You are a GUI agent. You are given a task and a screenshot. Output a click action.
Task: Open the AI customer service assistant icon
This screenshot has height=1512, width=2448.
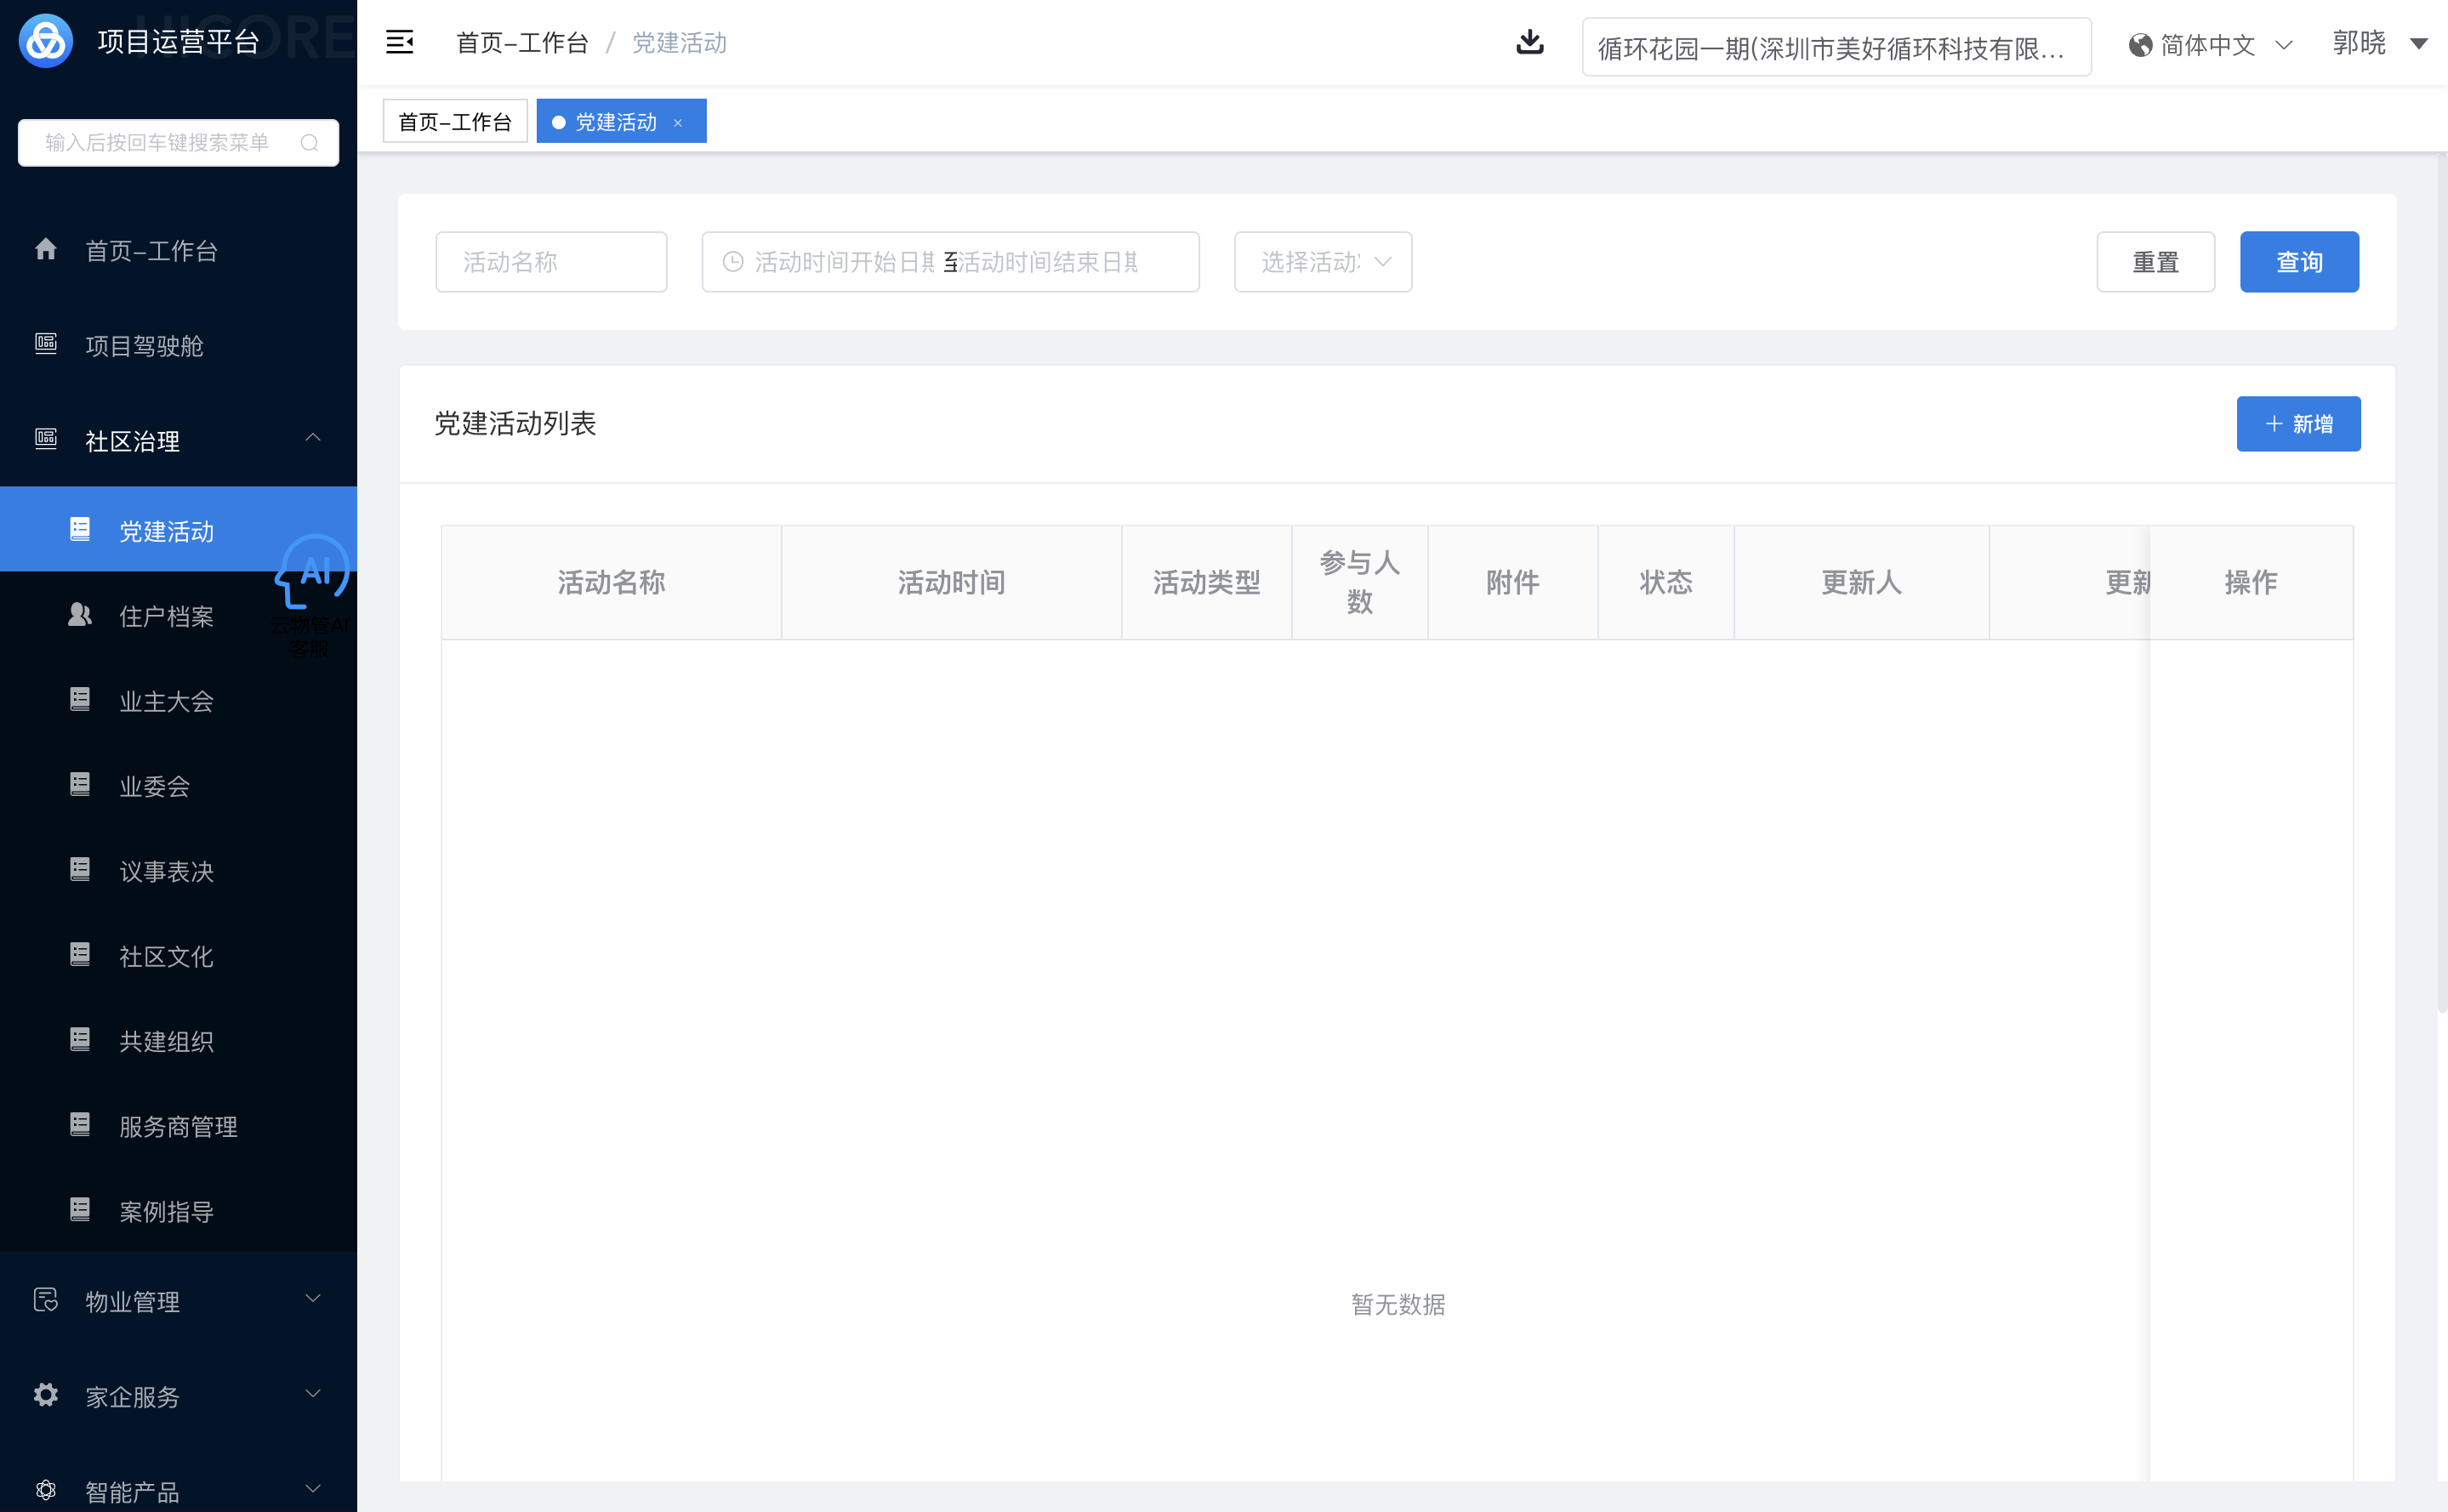[x=313, y=573]
